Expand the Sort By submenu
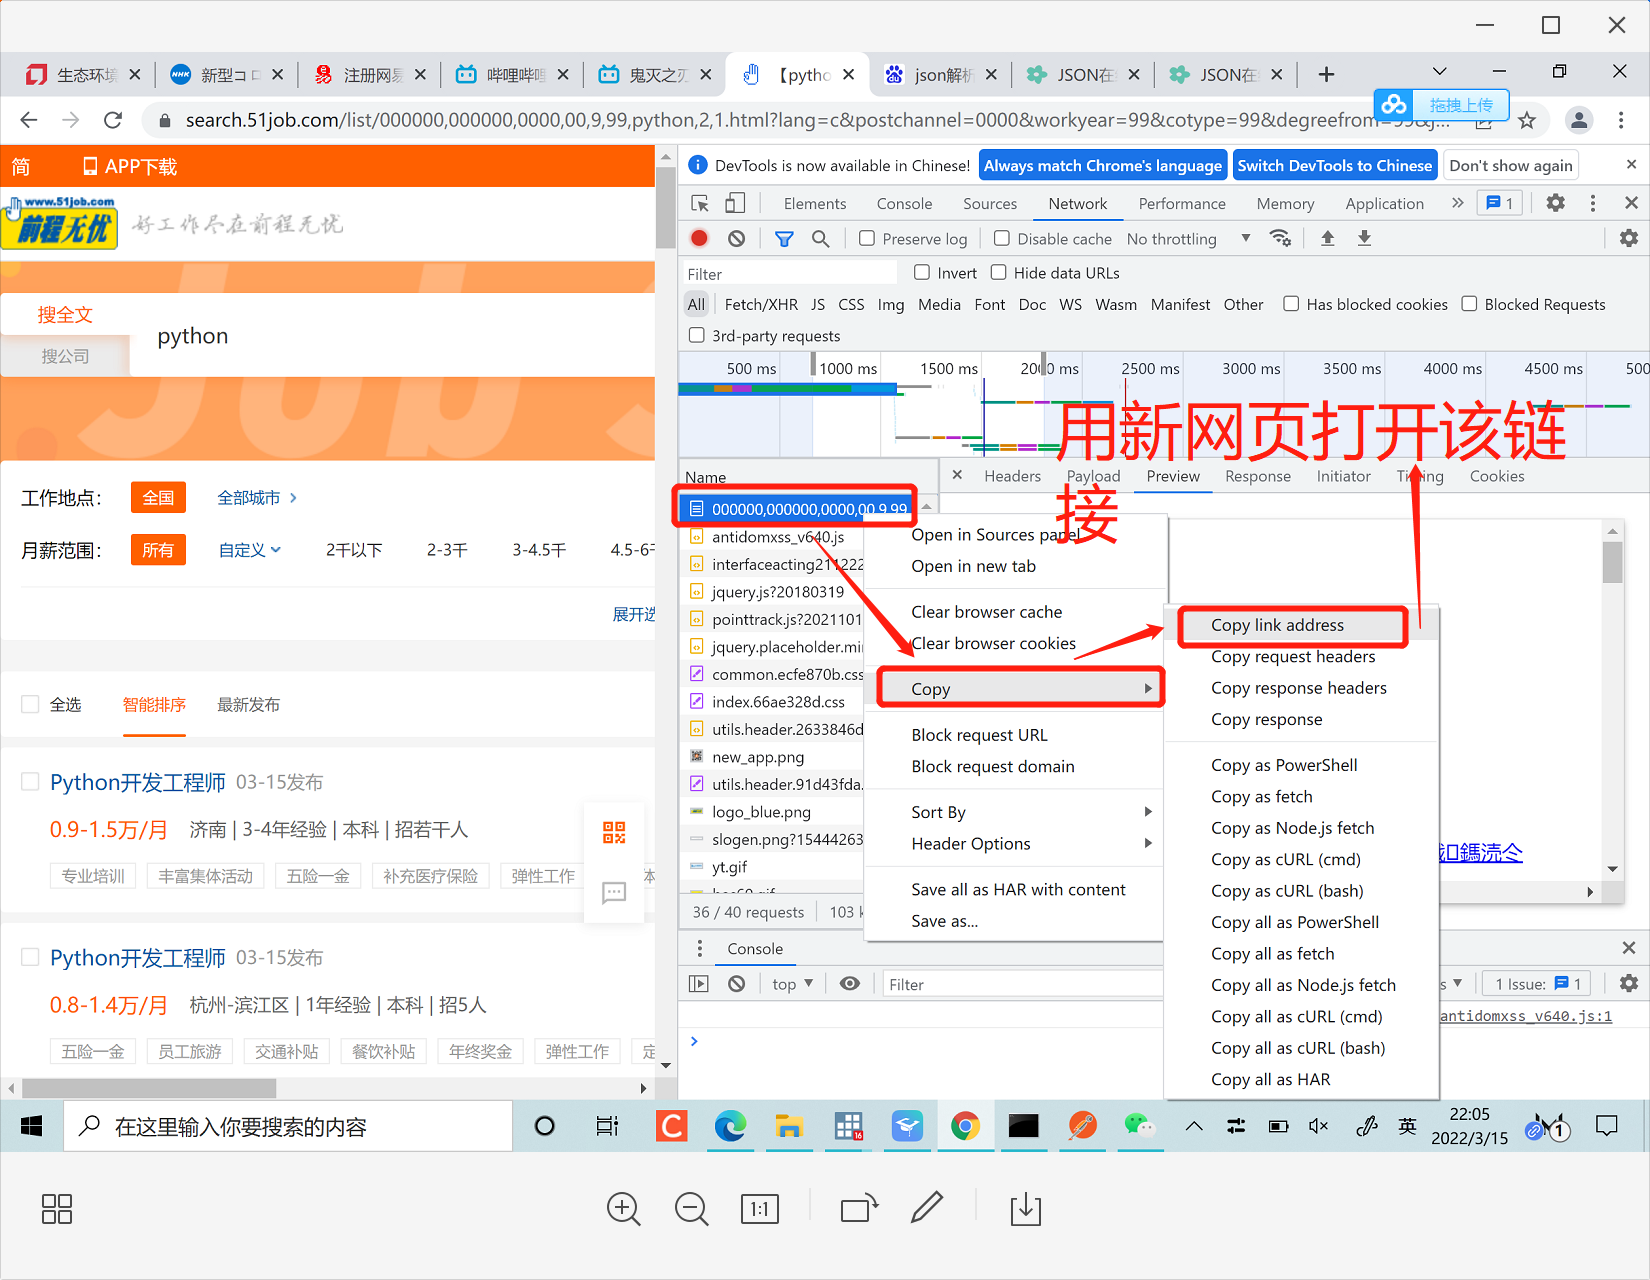This screenshot has width=1650, height=1280. tap(1014, 812)
